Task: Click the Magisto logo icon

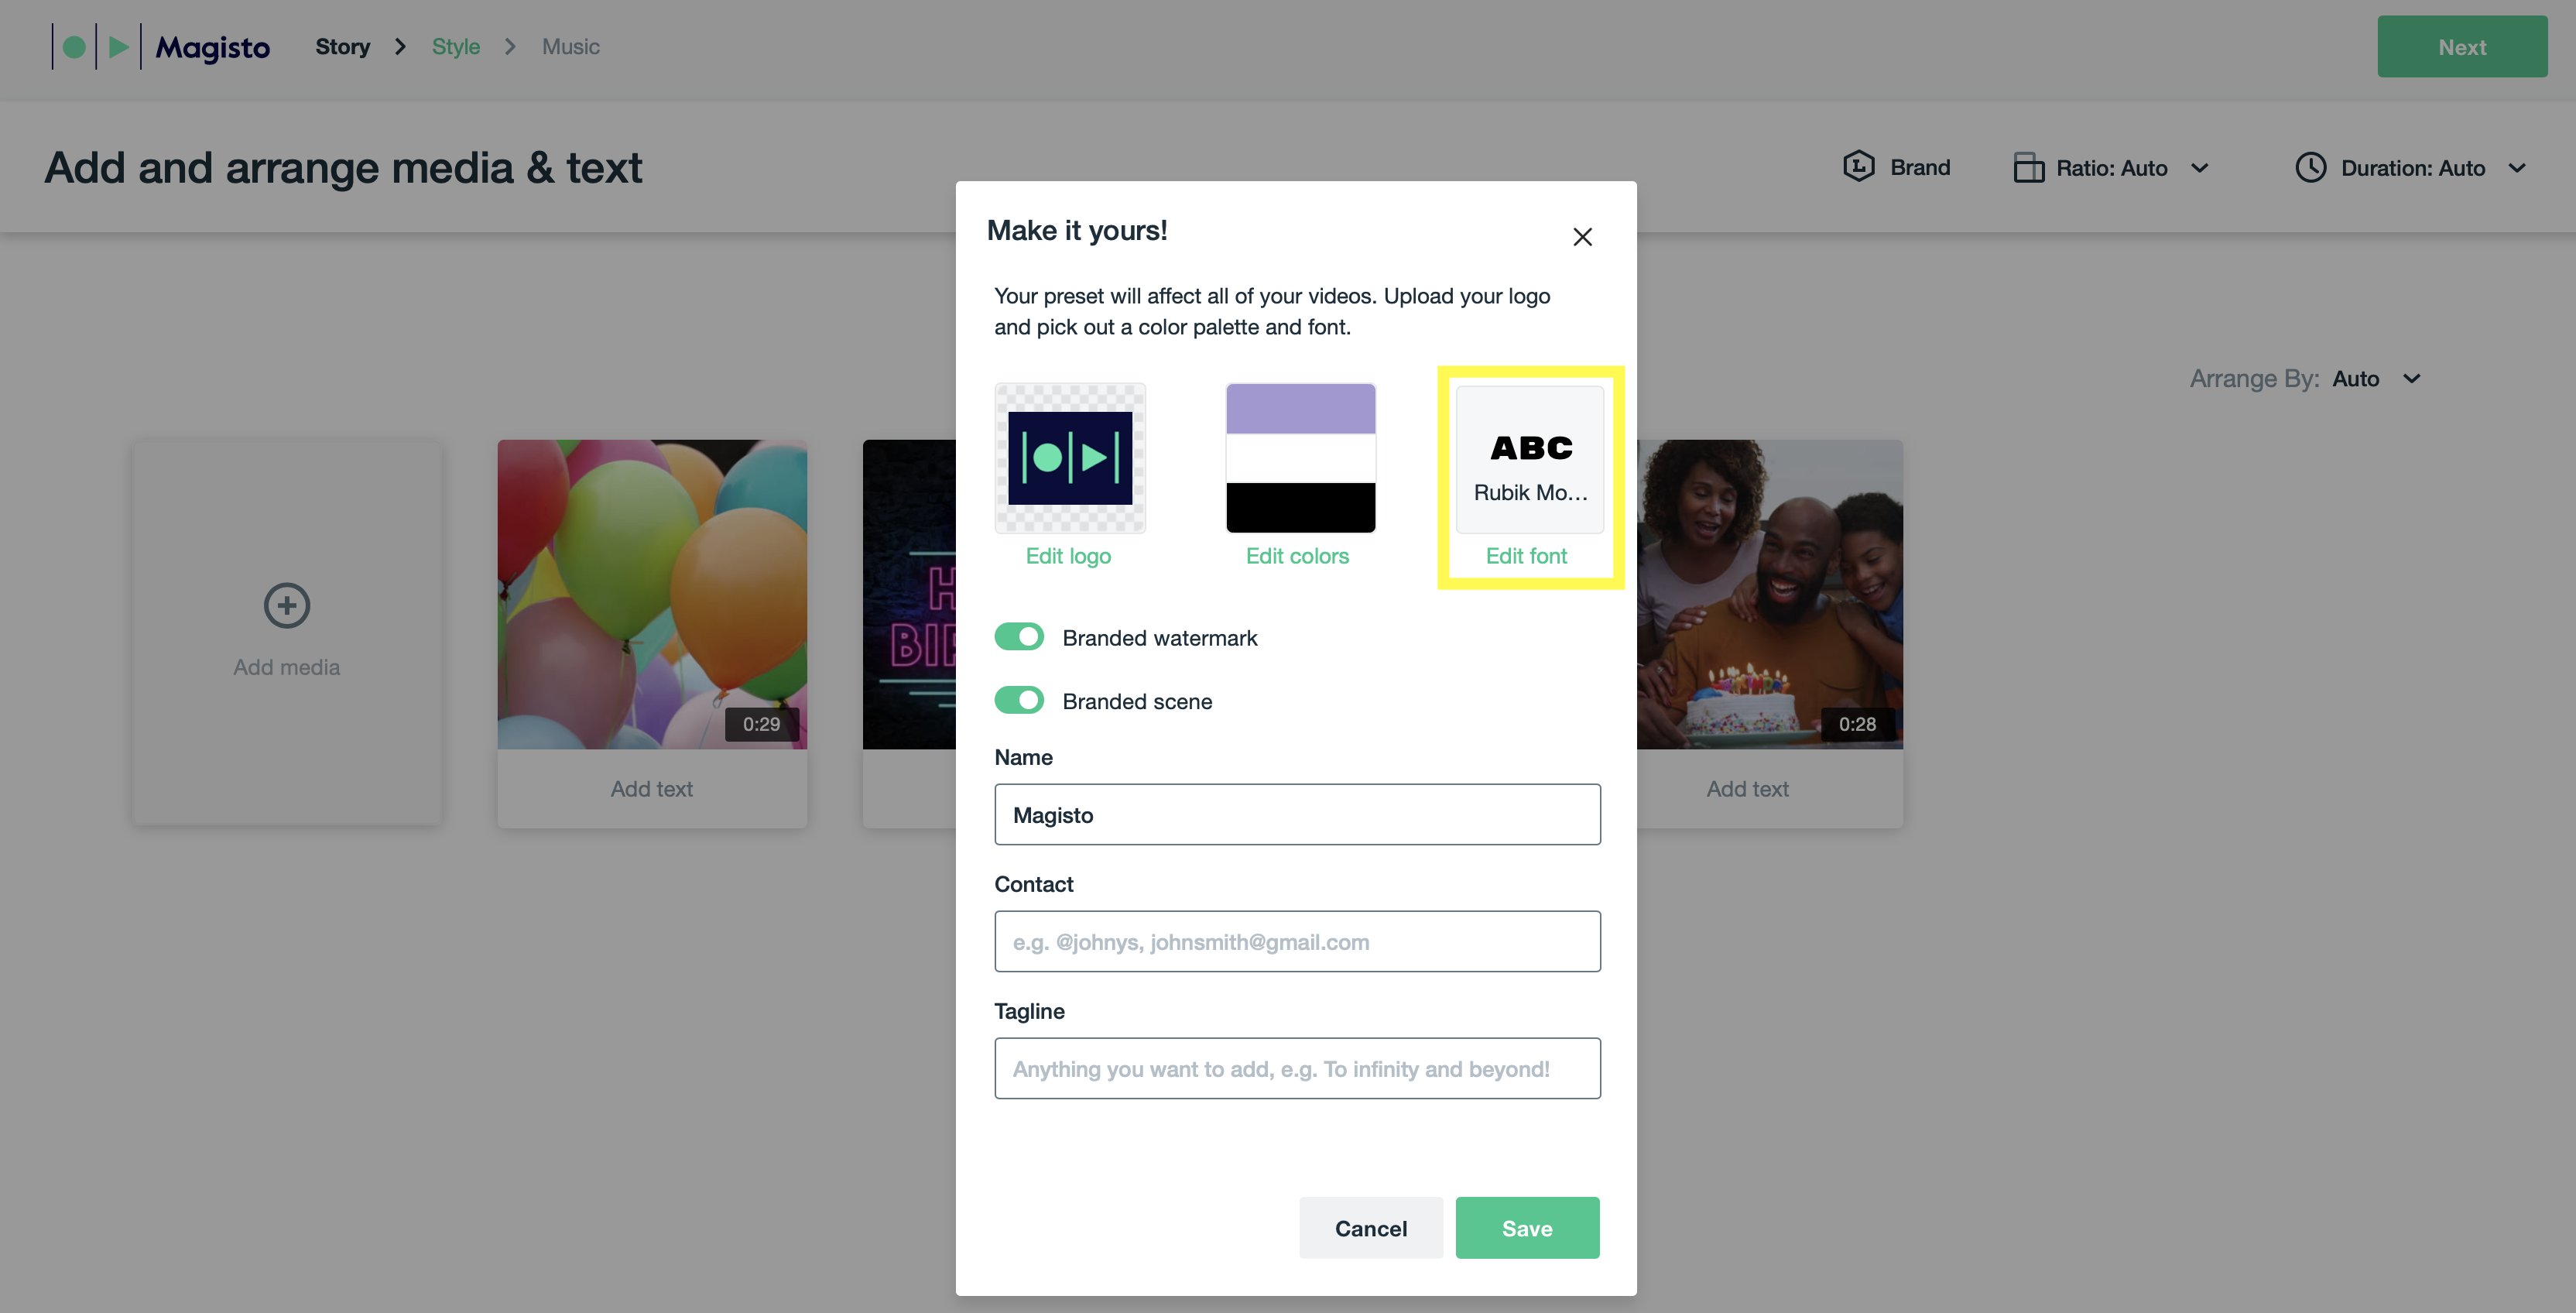Action: [x=96, y=46]
